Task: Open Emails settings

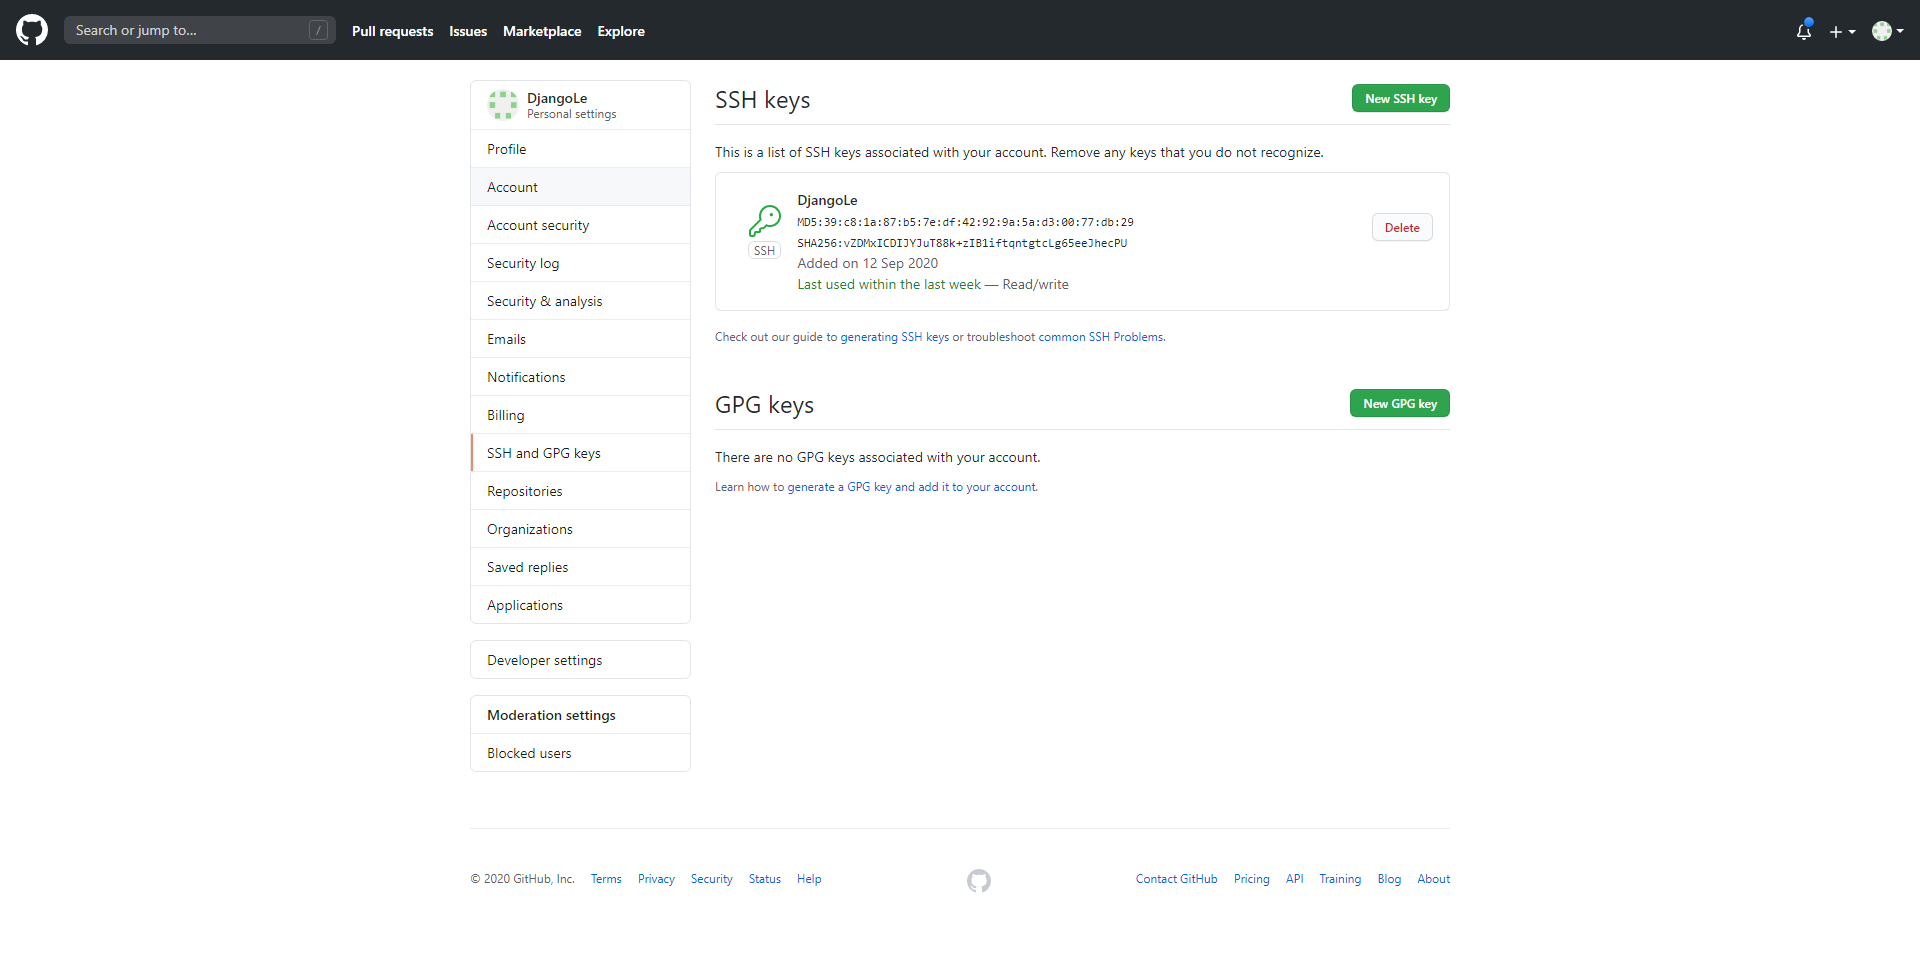Action: [x=580, y=339]
